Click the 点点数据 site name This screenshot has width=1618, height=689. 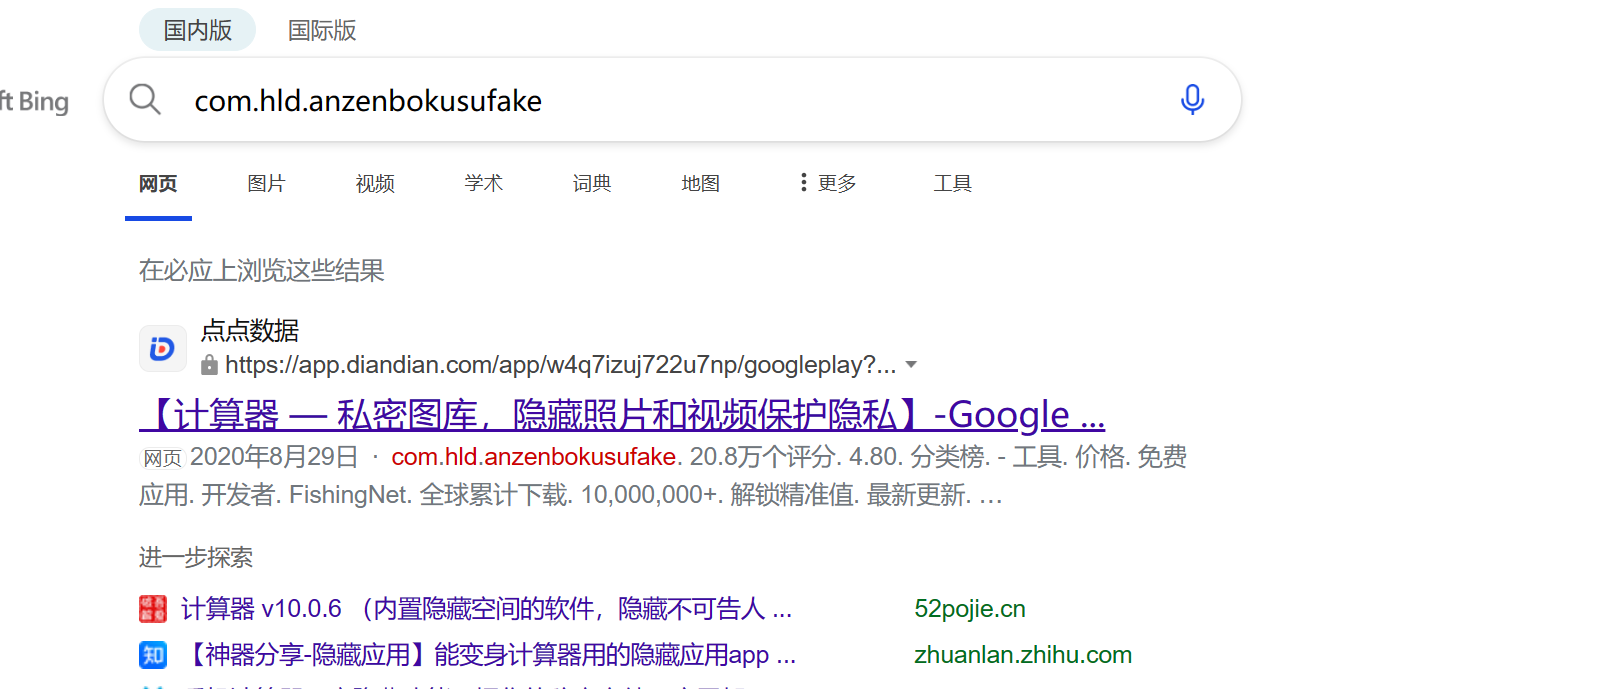[250, 330]
